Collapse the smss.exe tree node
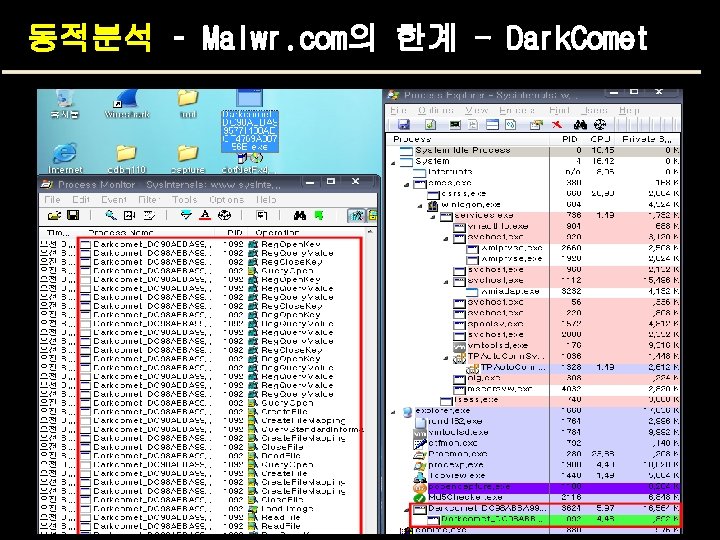The image size is (720, 540). point(406,184)
